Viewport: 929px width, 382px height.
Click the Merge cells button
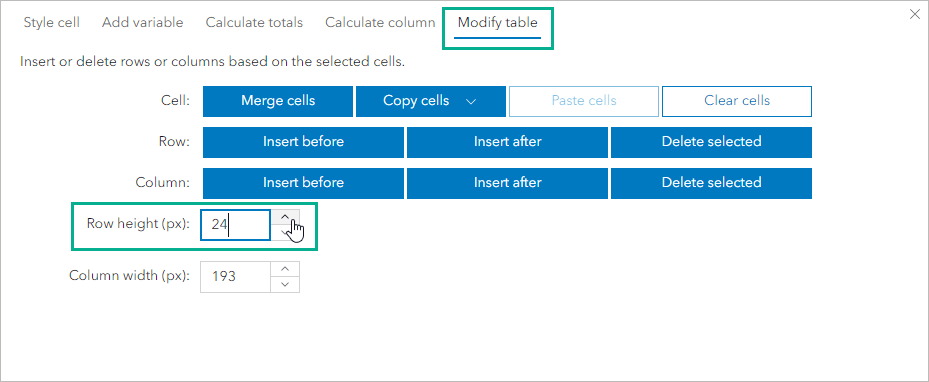point(278,101)
